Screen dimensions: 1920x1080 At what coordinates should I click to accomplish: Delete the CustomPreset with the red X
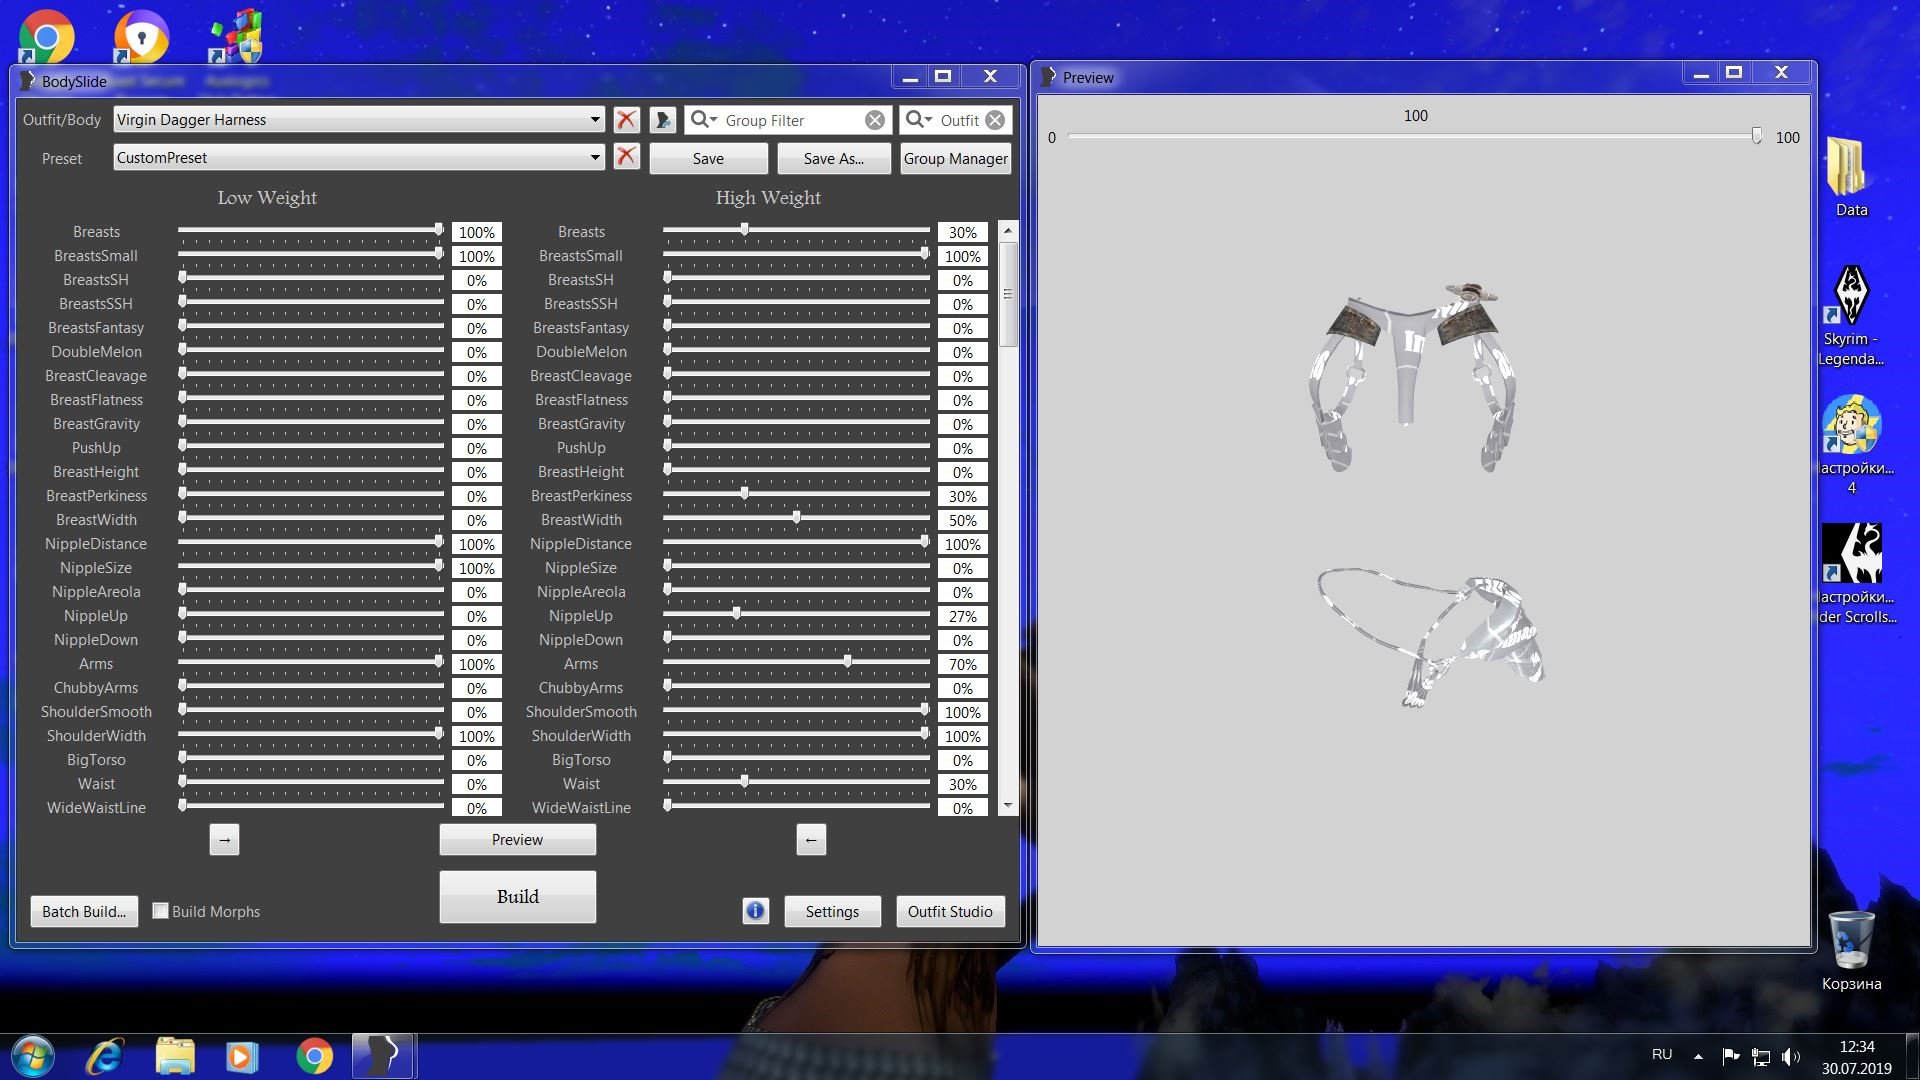pyautogui.click(x=626, y=157)
